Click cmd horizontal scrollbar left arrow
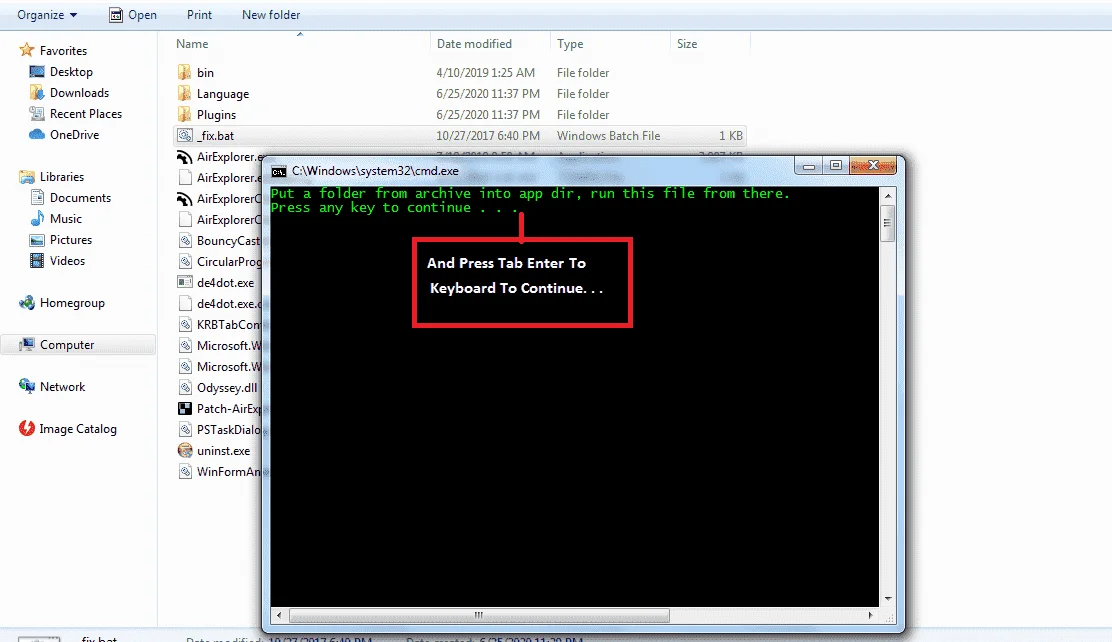The height and width of the screenshot is (642, 1112). click(x=279, y=615)
